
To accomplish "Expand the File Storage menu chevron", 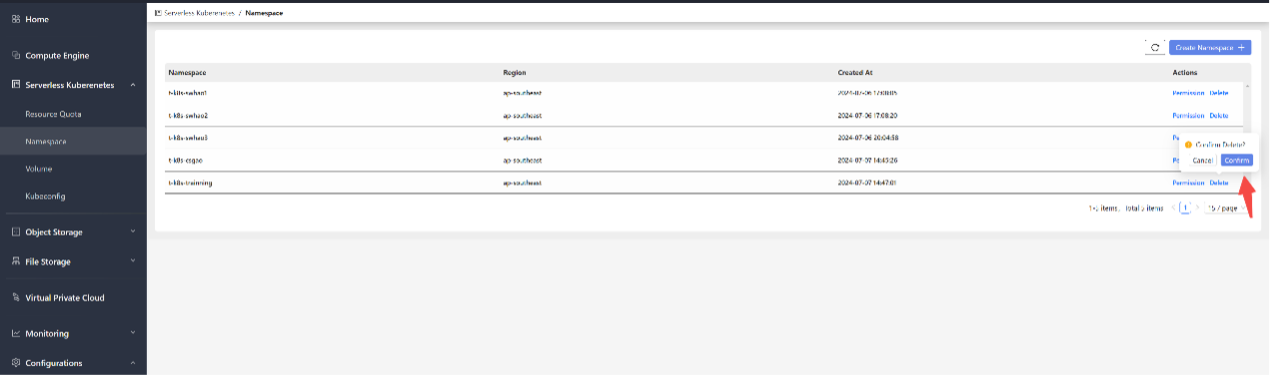I will click(x=133, y=262).
